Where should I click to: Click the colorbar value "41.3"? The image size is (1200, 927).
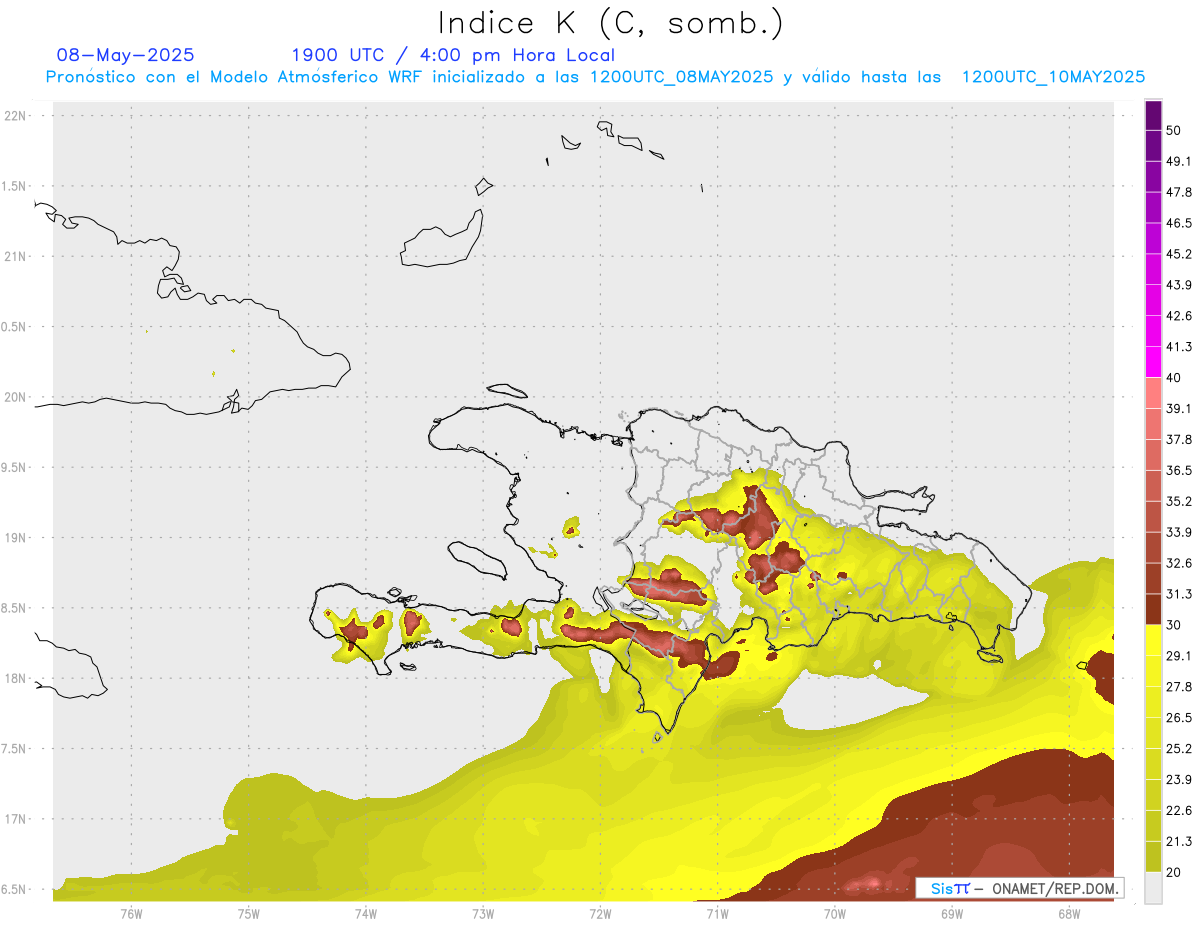1179,348
